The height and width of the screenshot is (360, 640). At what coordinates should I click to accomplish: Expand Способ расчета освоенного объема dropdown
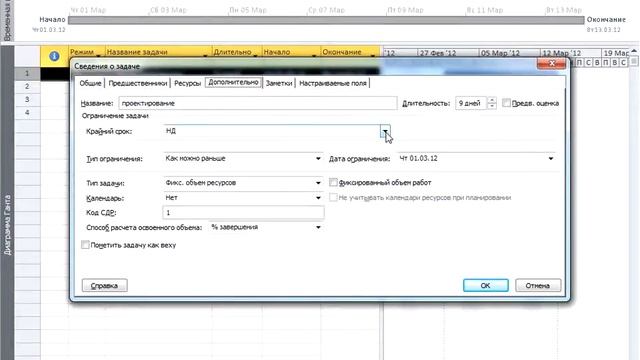point(318,227)
